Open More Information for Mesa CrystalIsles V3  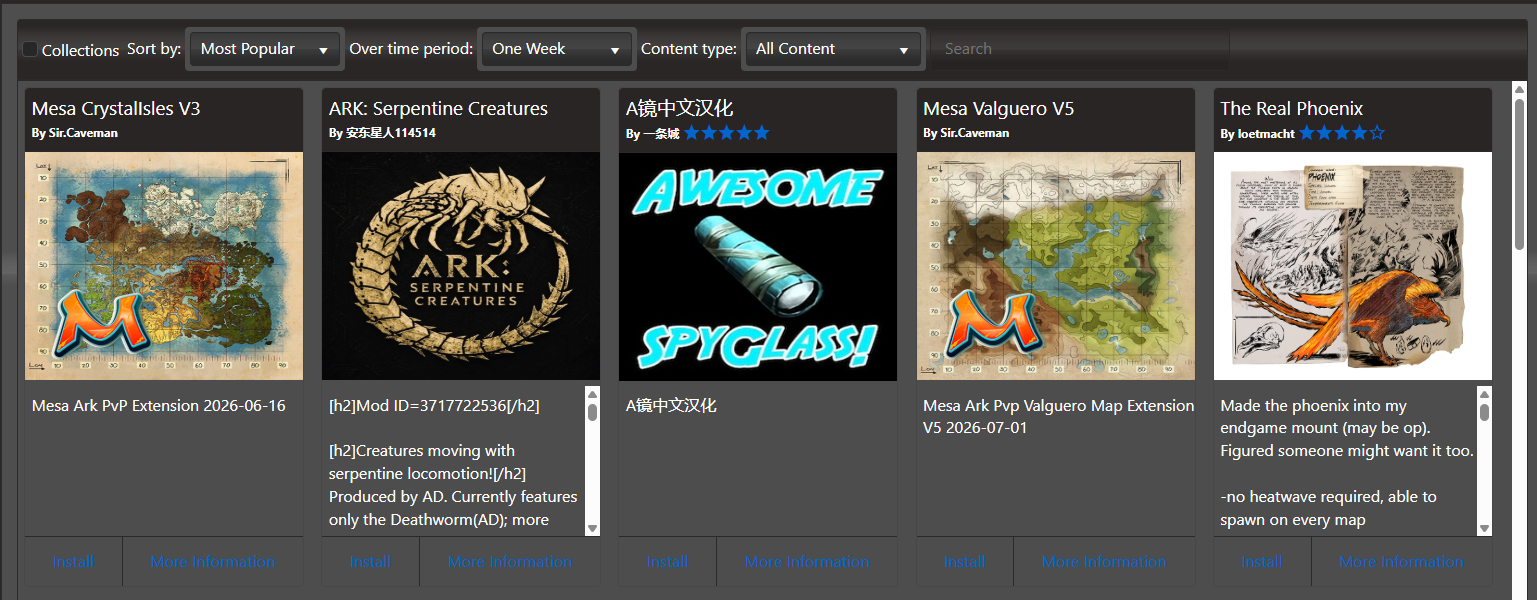[212, 562]
